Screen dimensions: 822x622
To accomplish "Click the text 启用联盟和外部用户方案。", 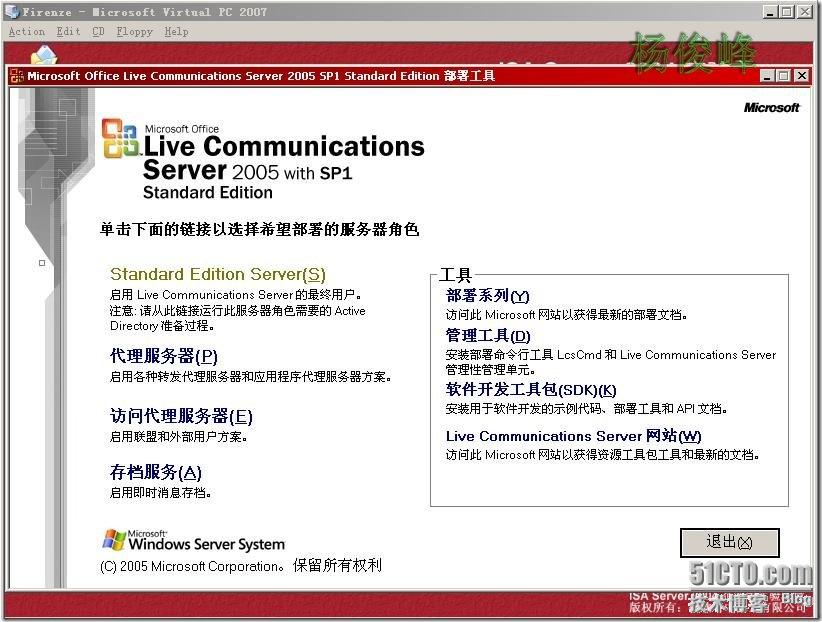I will [178, 437].
